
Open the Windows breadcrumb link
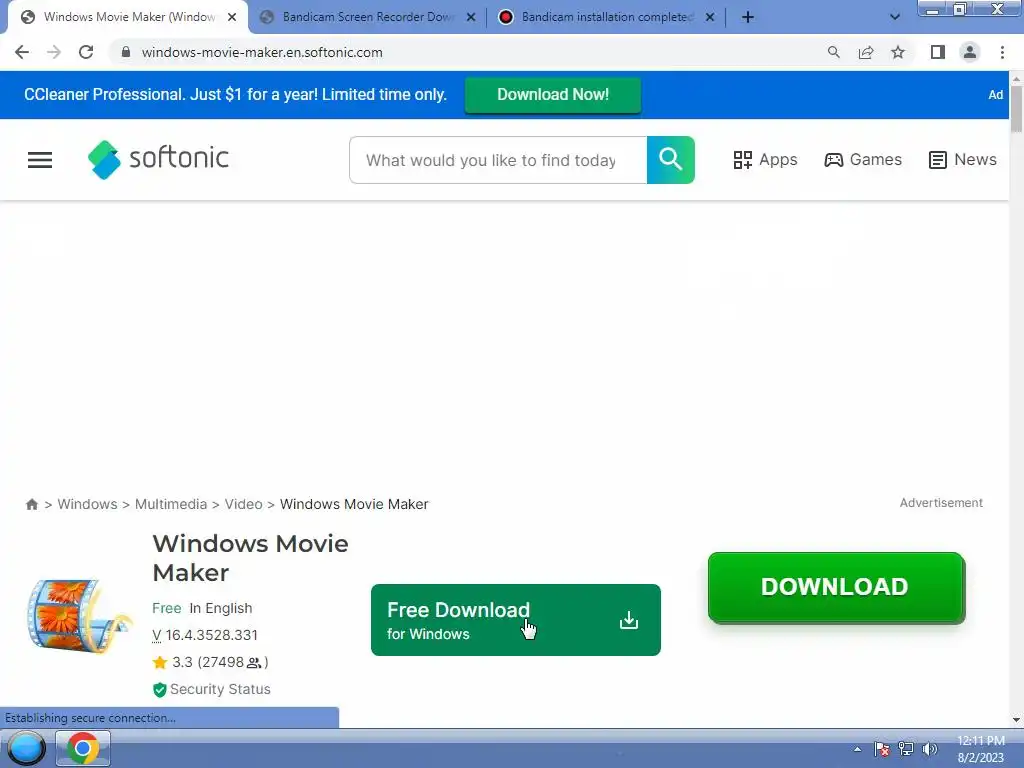point(88,504)
